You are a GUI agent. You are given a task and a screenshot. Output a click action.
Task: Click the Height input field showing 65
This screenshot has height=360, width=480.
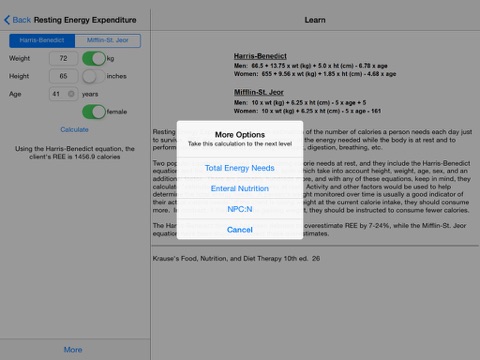[64, 76]
